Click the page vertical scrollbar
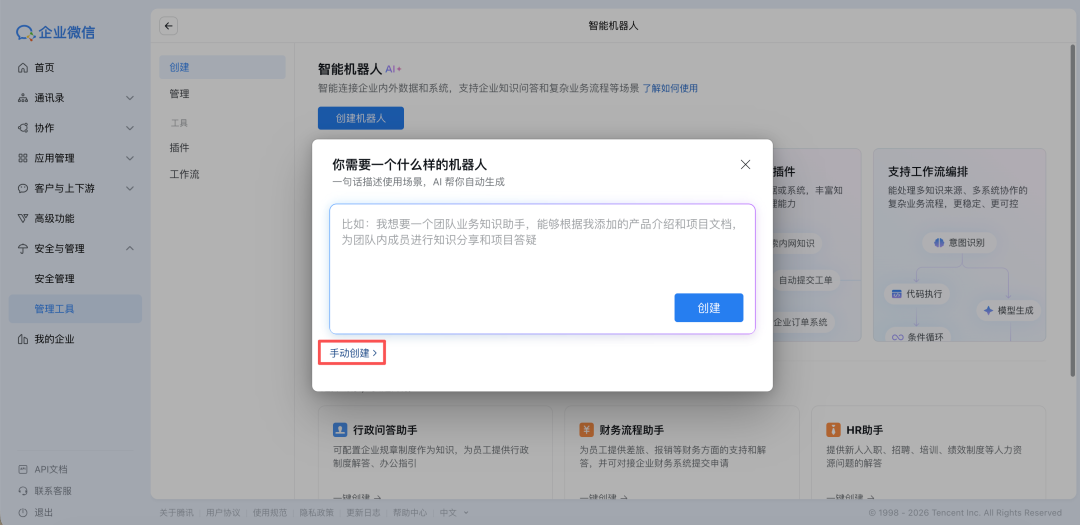The width and height of the screenshot is (1080, 525). tap(1072, 212)
